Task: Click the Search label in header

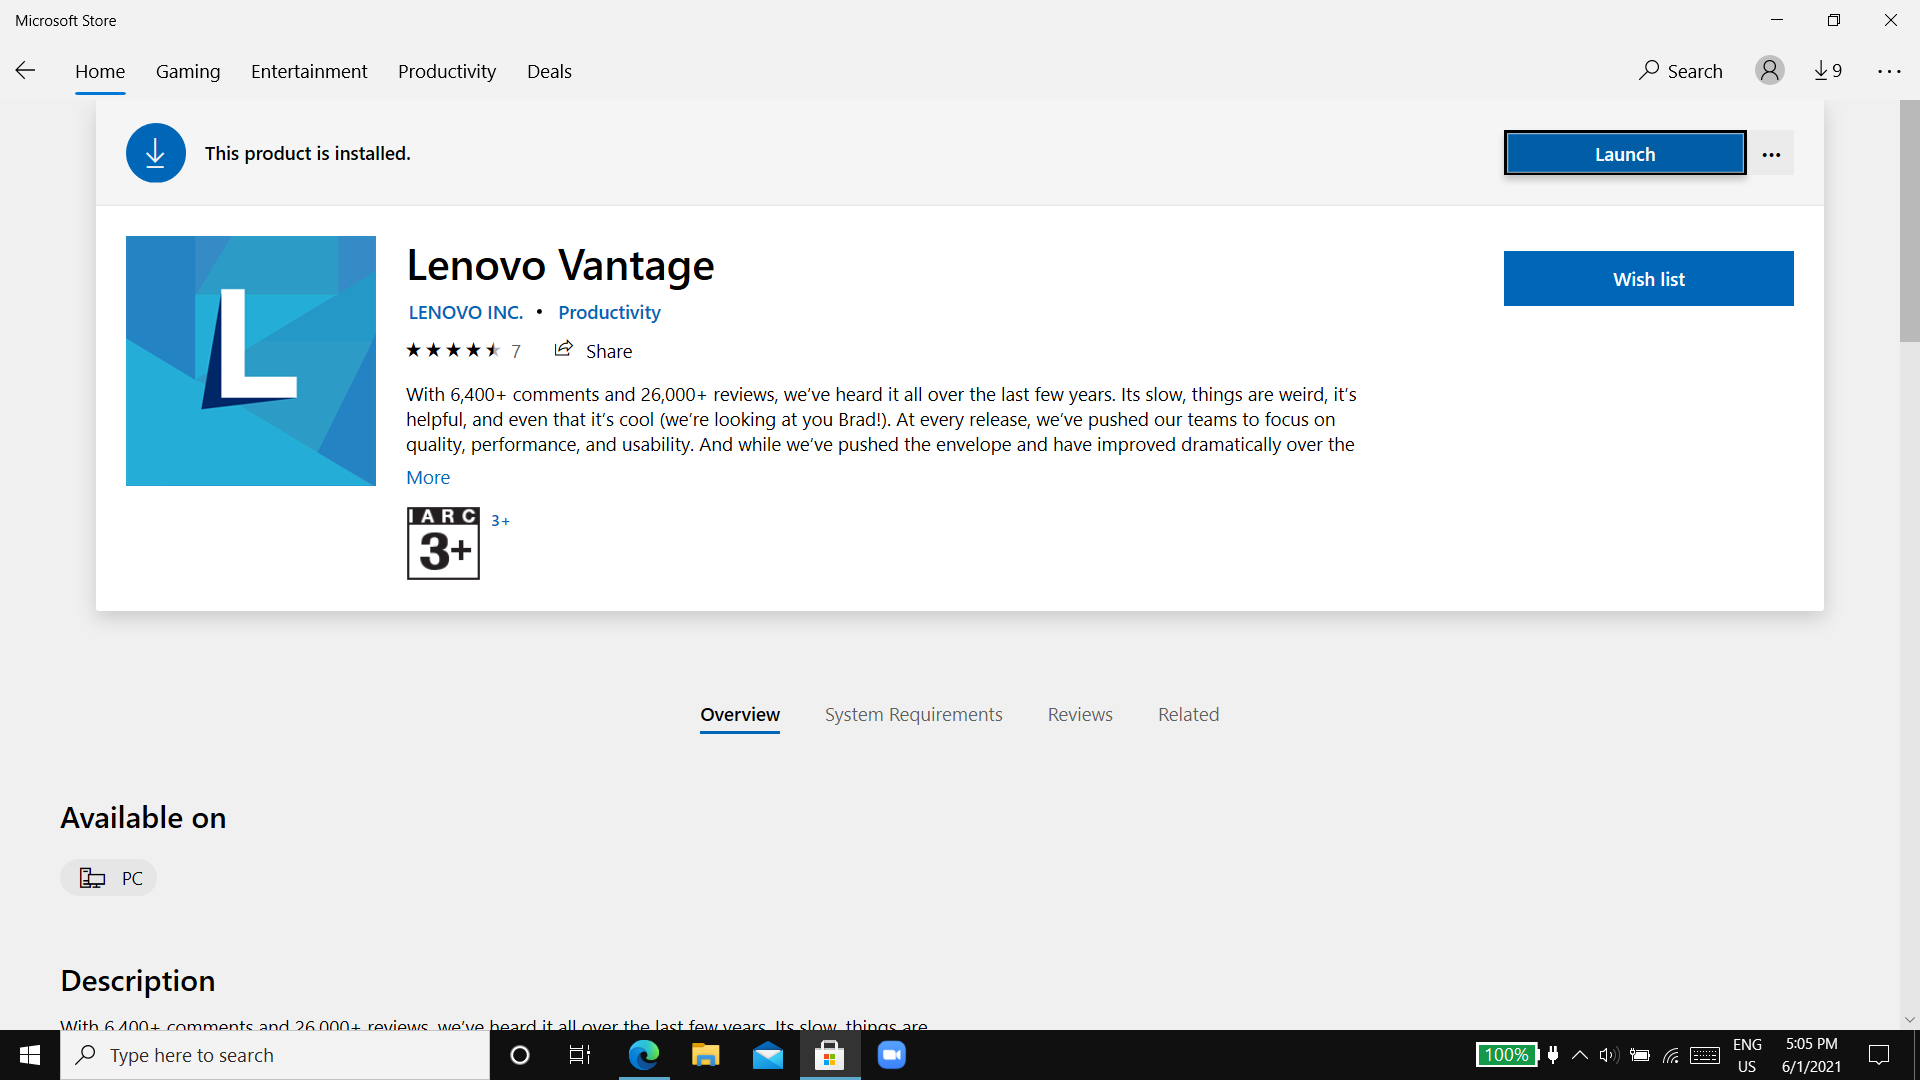Action: click(x=1694, y=71)
